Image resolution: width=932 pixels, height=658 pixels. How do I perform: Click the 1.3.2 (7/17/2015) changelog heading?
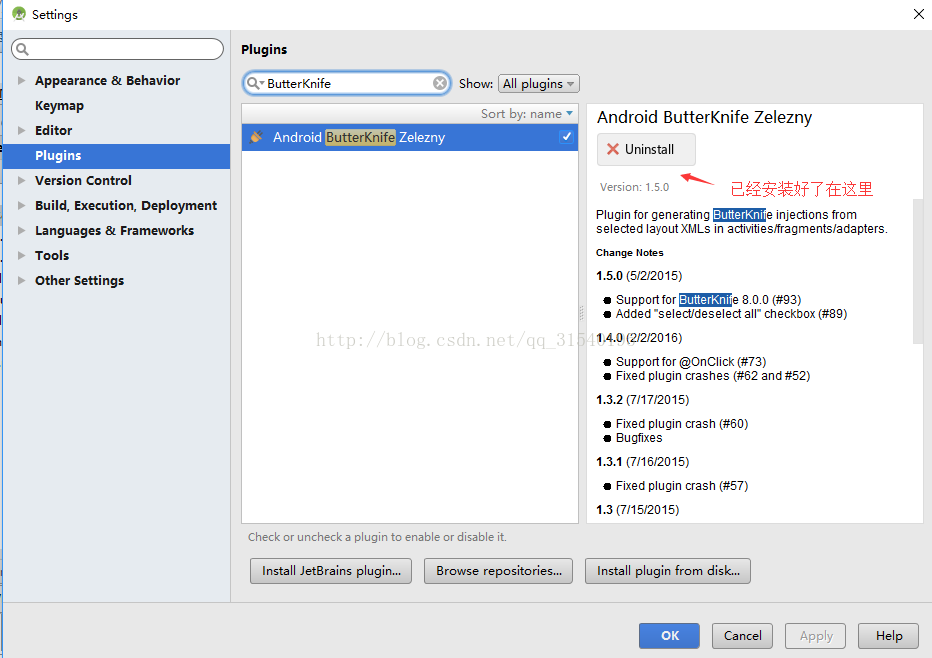point(643,399)
